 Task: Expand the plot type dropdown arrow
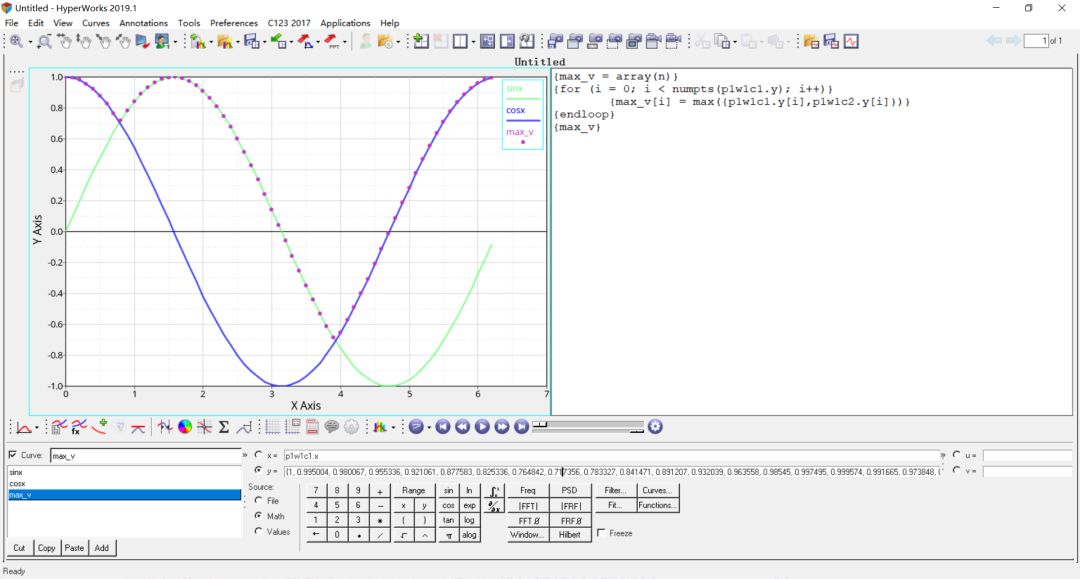[37, 428]
